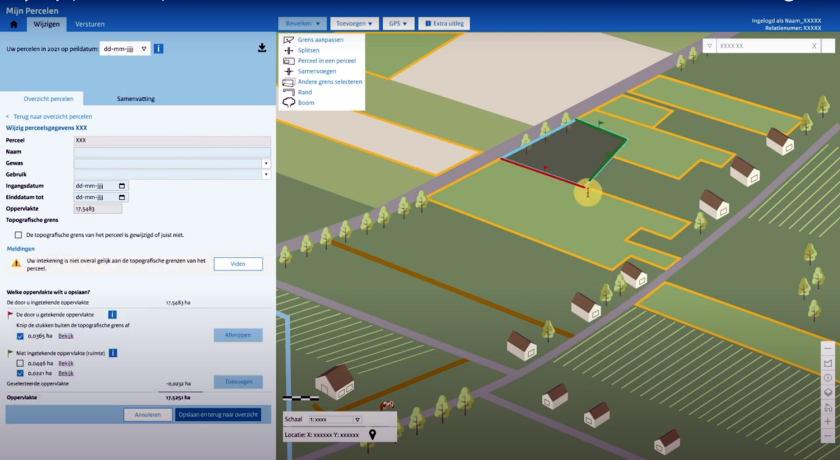Screen dimensions: 840x460
Task: Uncheck the 0,0365 ha checkbox
Action: (x=20, y=336)
